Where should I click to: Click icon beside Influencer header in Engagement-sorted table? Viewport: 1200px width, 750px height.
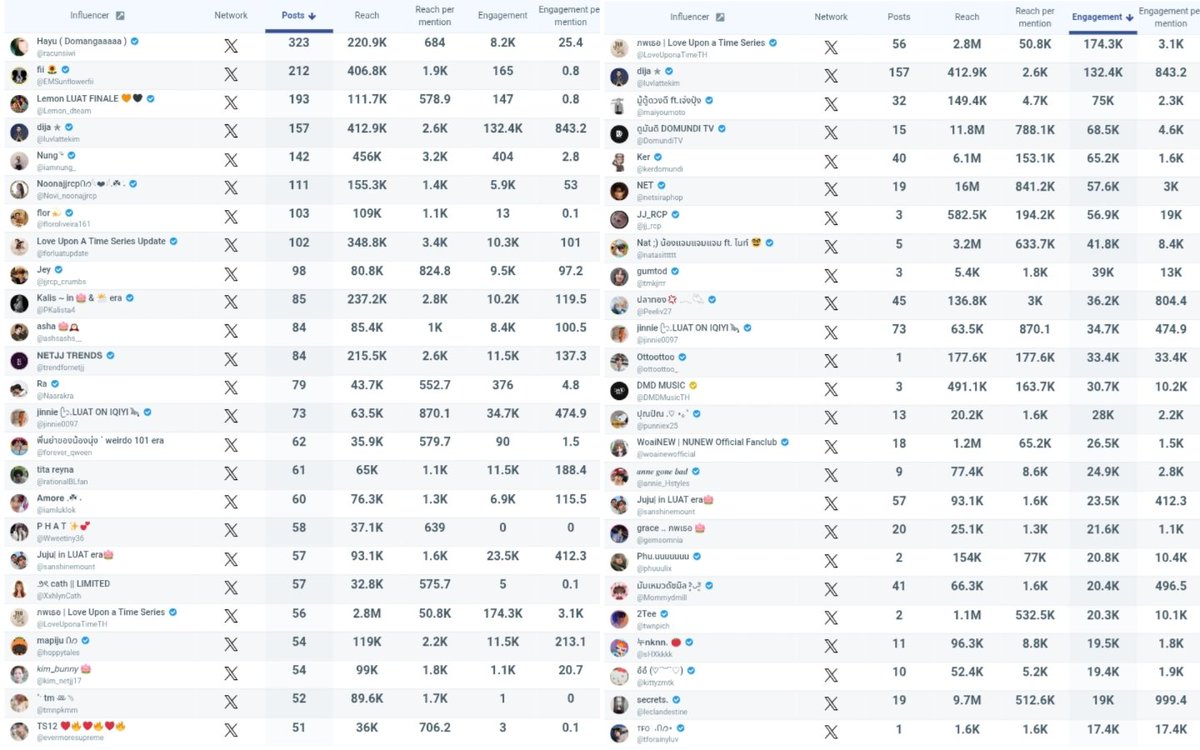point(720,17)
